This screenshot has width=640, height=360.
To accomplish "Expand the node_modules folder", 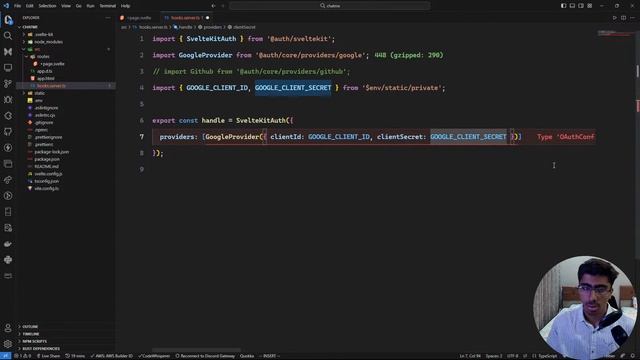I will click(48, 42).
